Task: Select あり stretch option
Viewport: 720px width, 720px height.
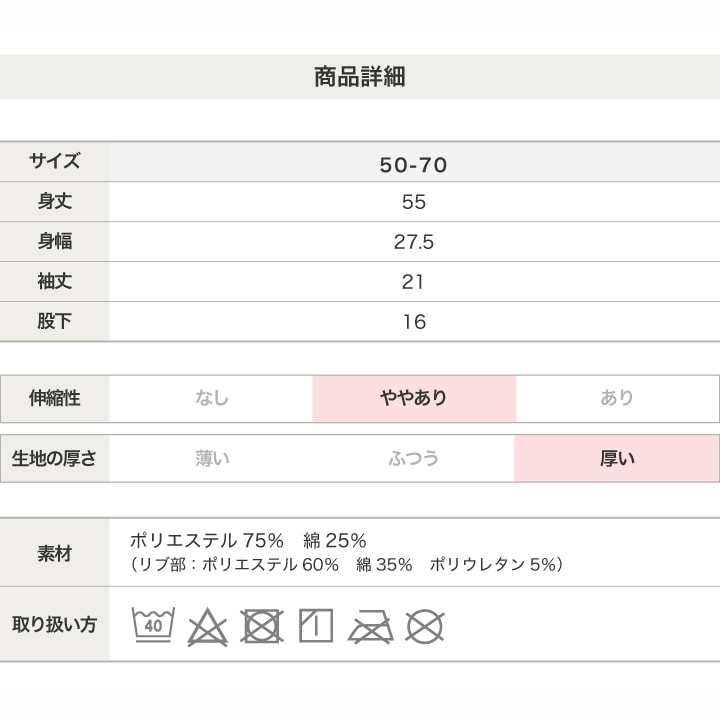Action: coord(617,398)
